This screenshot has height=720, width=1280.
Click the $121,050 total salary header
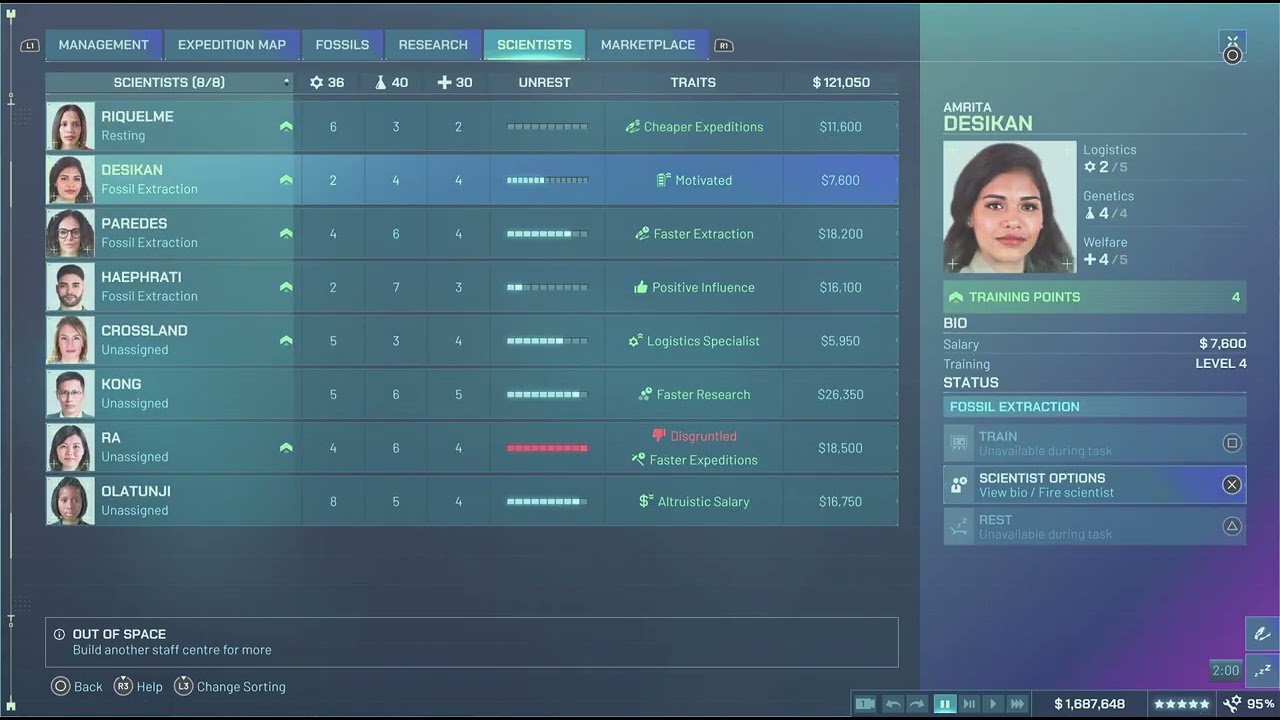[x=841, y=82]
